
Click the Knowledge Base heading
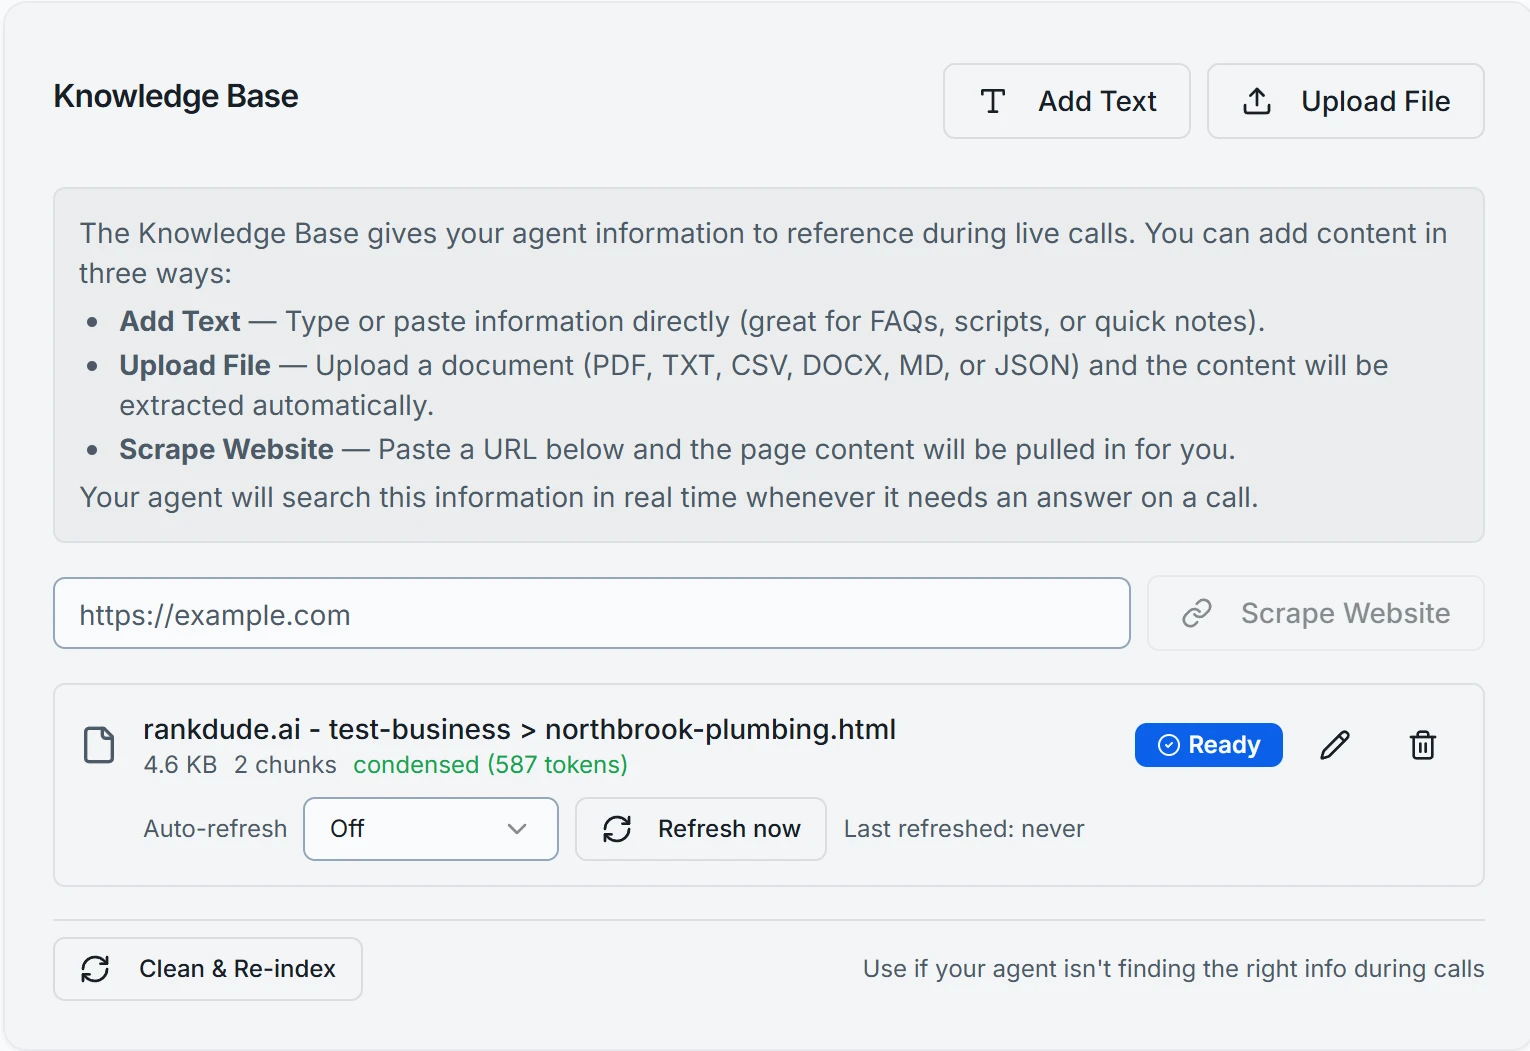(176, 96)
